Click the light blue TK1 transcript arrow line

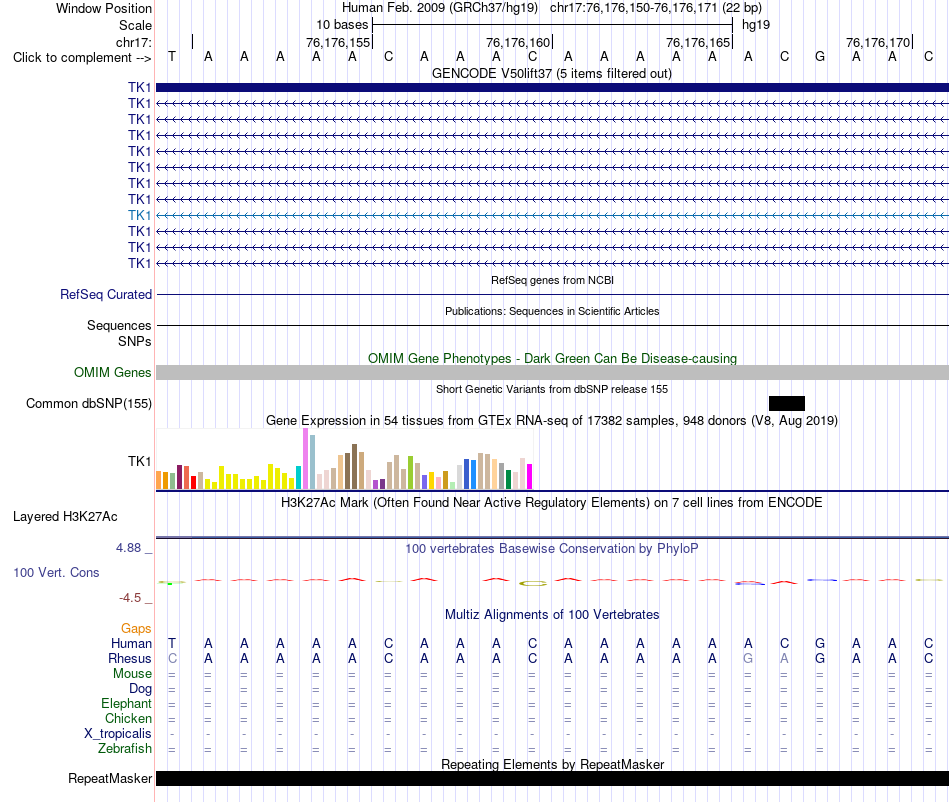tap(552, 215)
